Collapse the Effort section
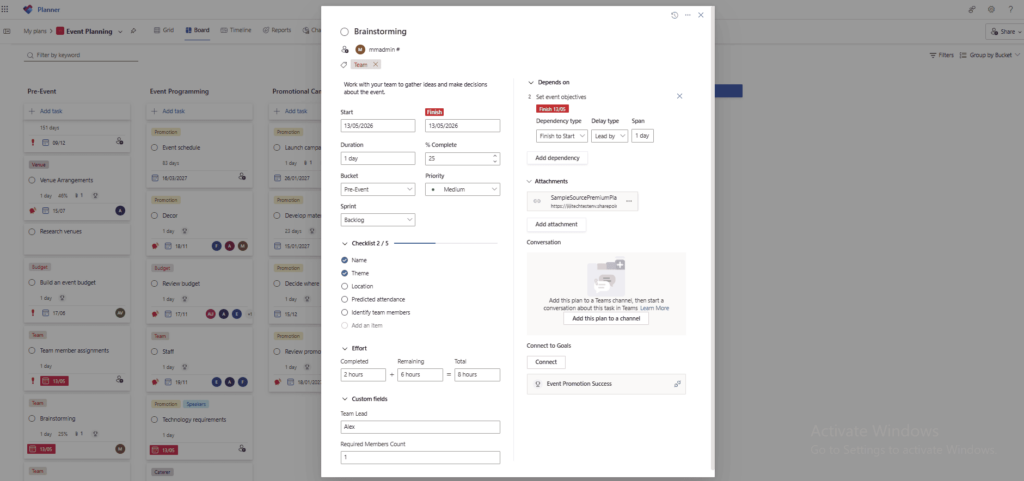The height and width of the screenshot is (481, 1024). pyautogui.click(x=345, y=349)
